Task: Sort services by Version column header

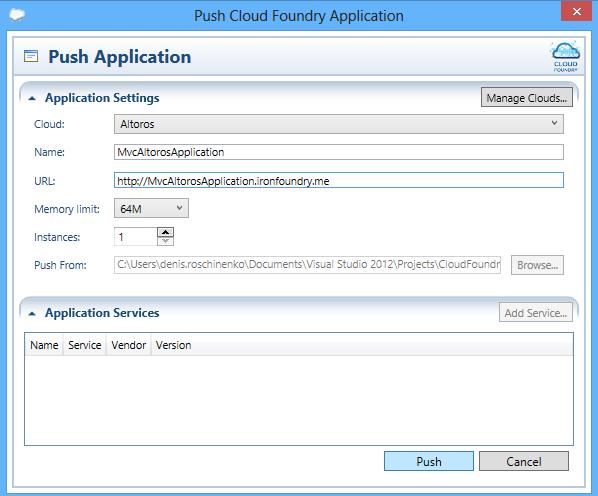Action: (x=173, y=345)
